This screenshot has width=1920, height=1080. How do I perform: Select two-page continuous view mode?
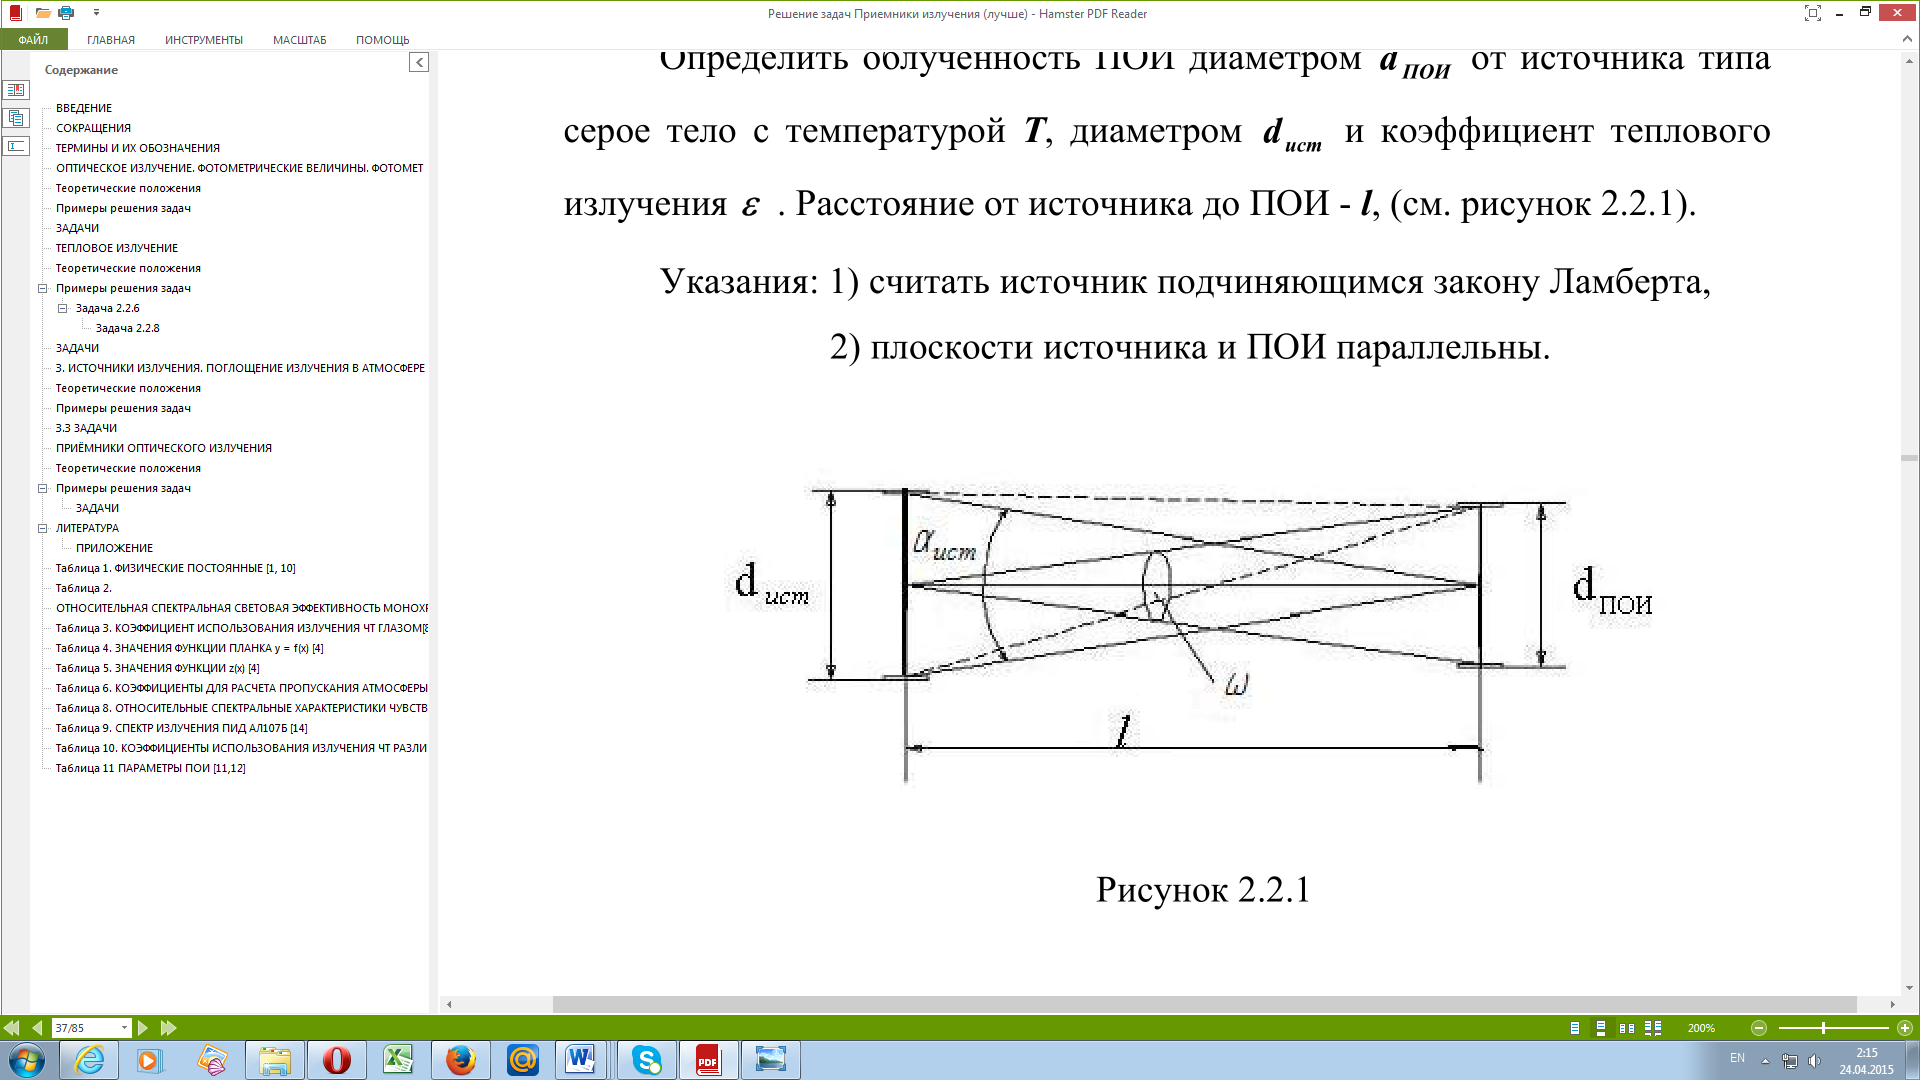click(x=1653, y=1028)
